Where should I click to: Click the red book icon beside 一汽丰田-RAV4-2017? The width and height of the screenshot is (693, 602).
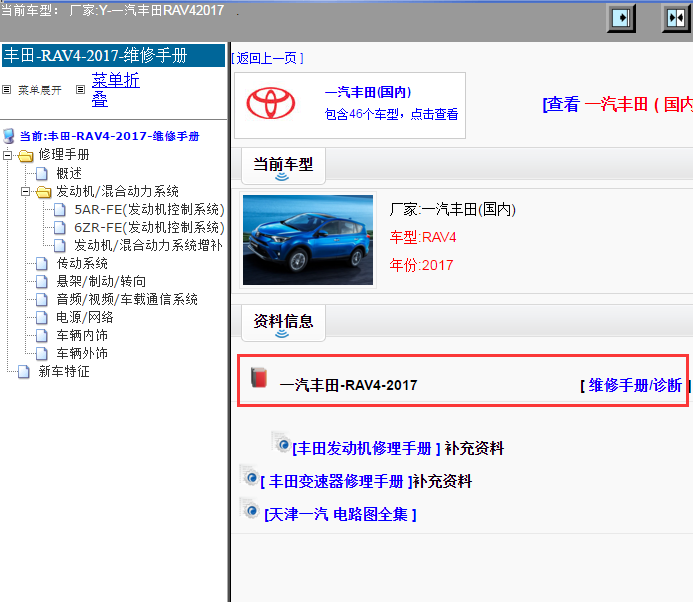click(259, 377)
